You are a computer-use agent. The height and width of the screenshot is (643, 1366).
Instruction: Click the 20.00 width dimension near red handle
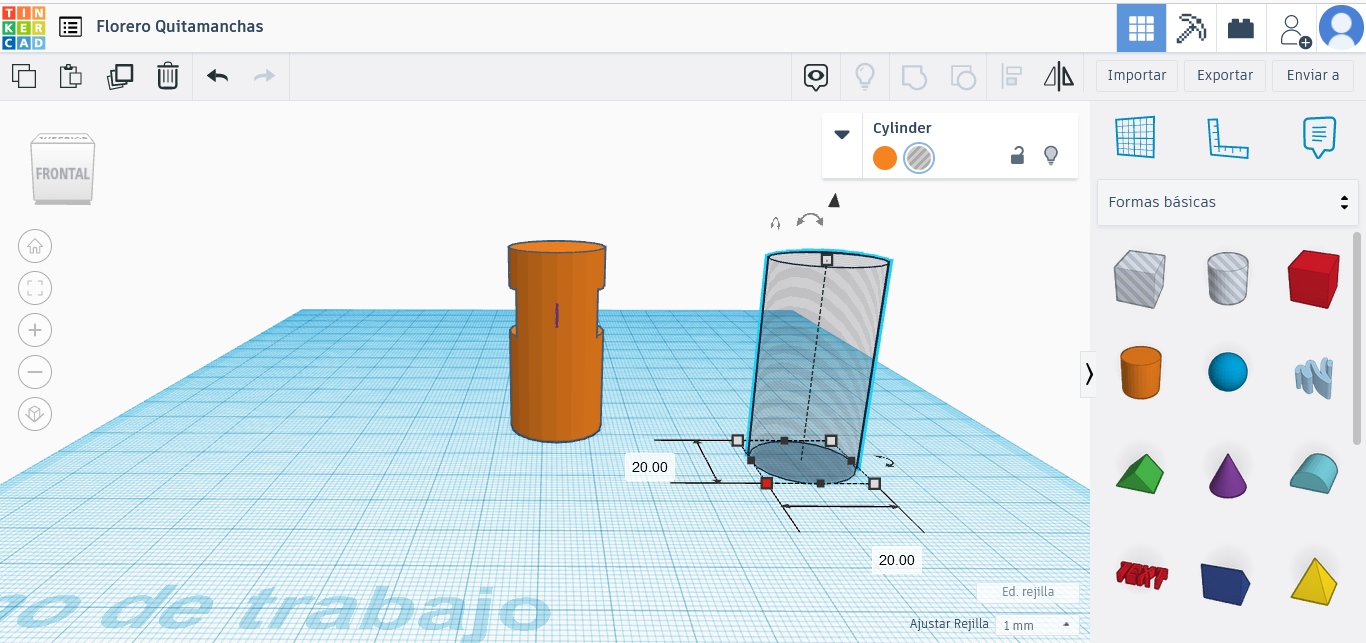pyautogui.click(x=650, y=467)
